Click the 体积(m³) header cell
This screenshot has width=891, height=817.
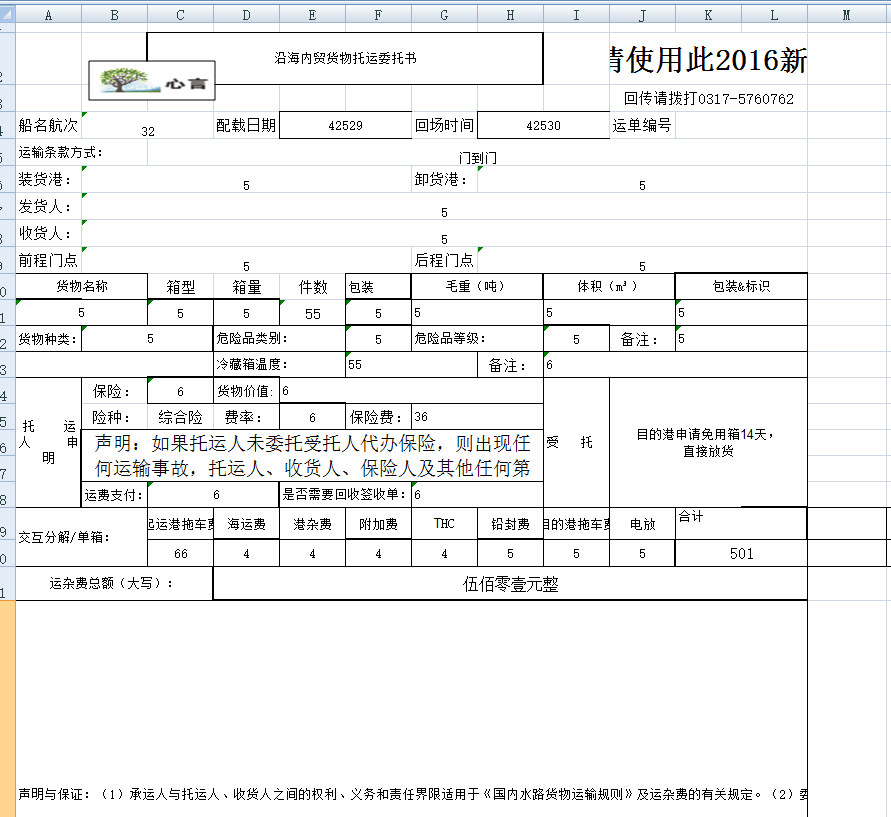(609, 286)
